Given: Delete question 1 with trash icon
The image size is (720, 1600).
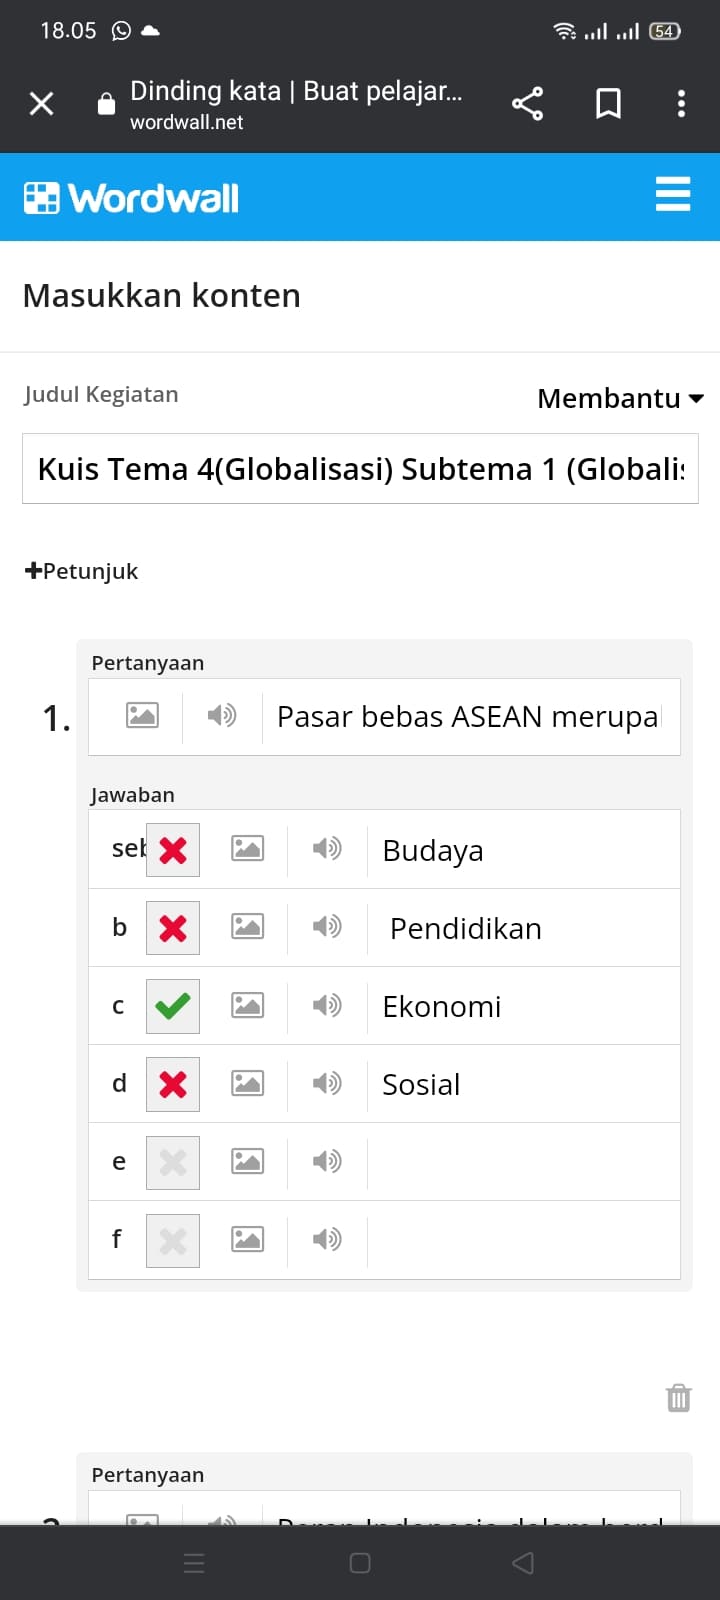Looking at the screenshot, I should pos(679,1397).
